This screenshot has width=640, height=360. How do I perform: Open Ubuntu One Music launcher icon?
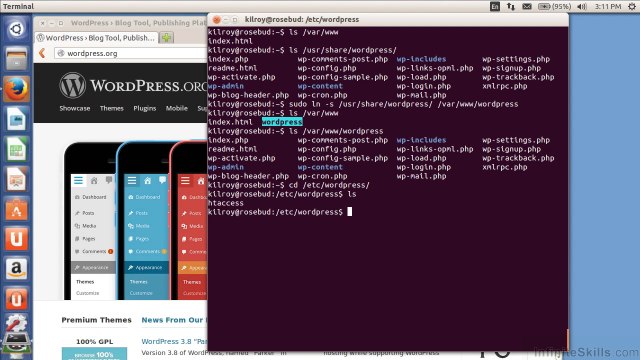pos(16,299)
